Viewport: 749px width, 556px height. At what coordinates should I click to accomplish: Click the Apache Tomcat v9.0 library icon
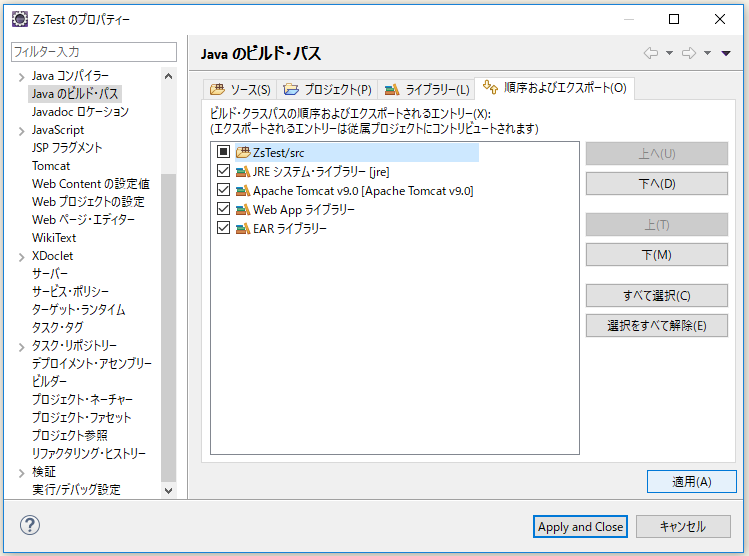(x=243, y=190)
